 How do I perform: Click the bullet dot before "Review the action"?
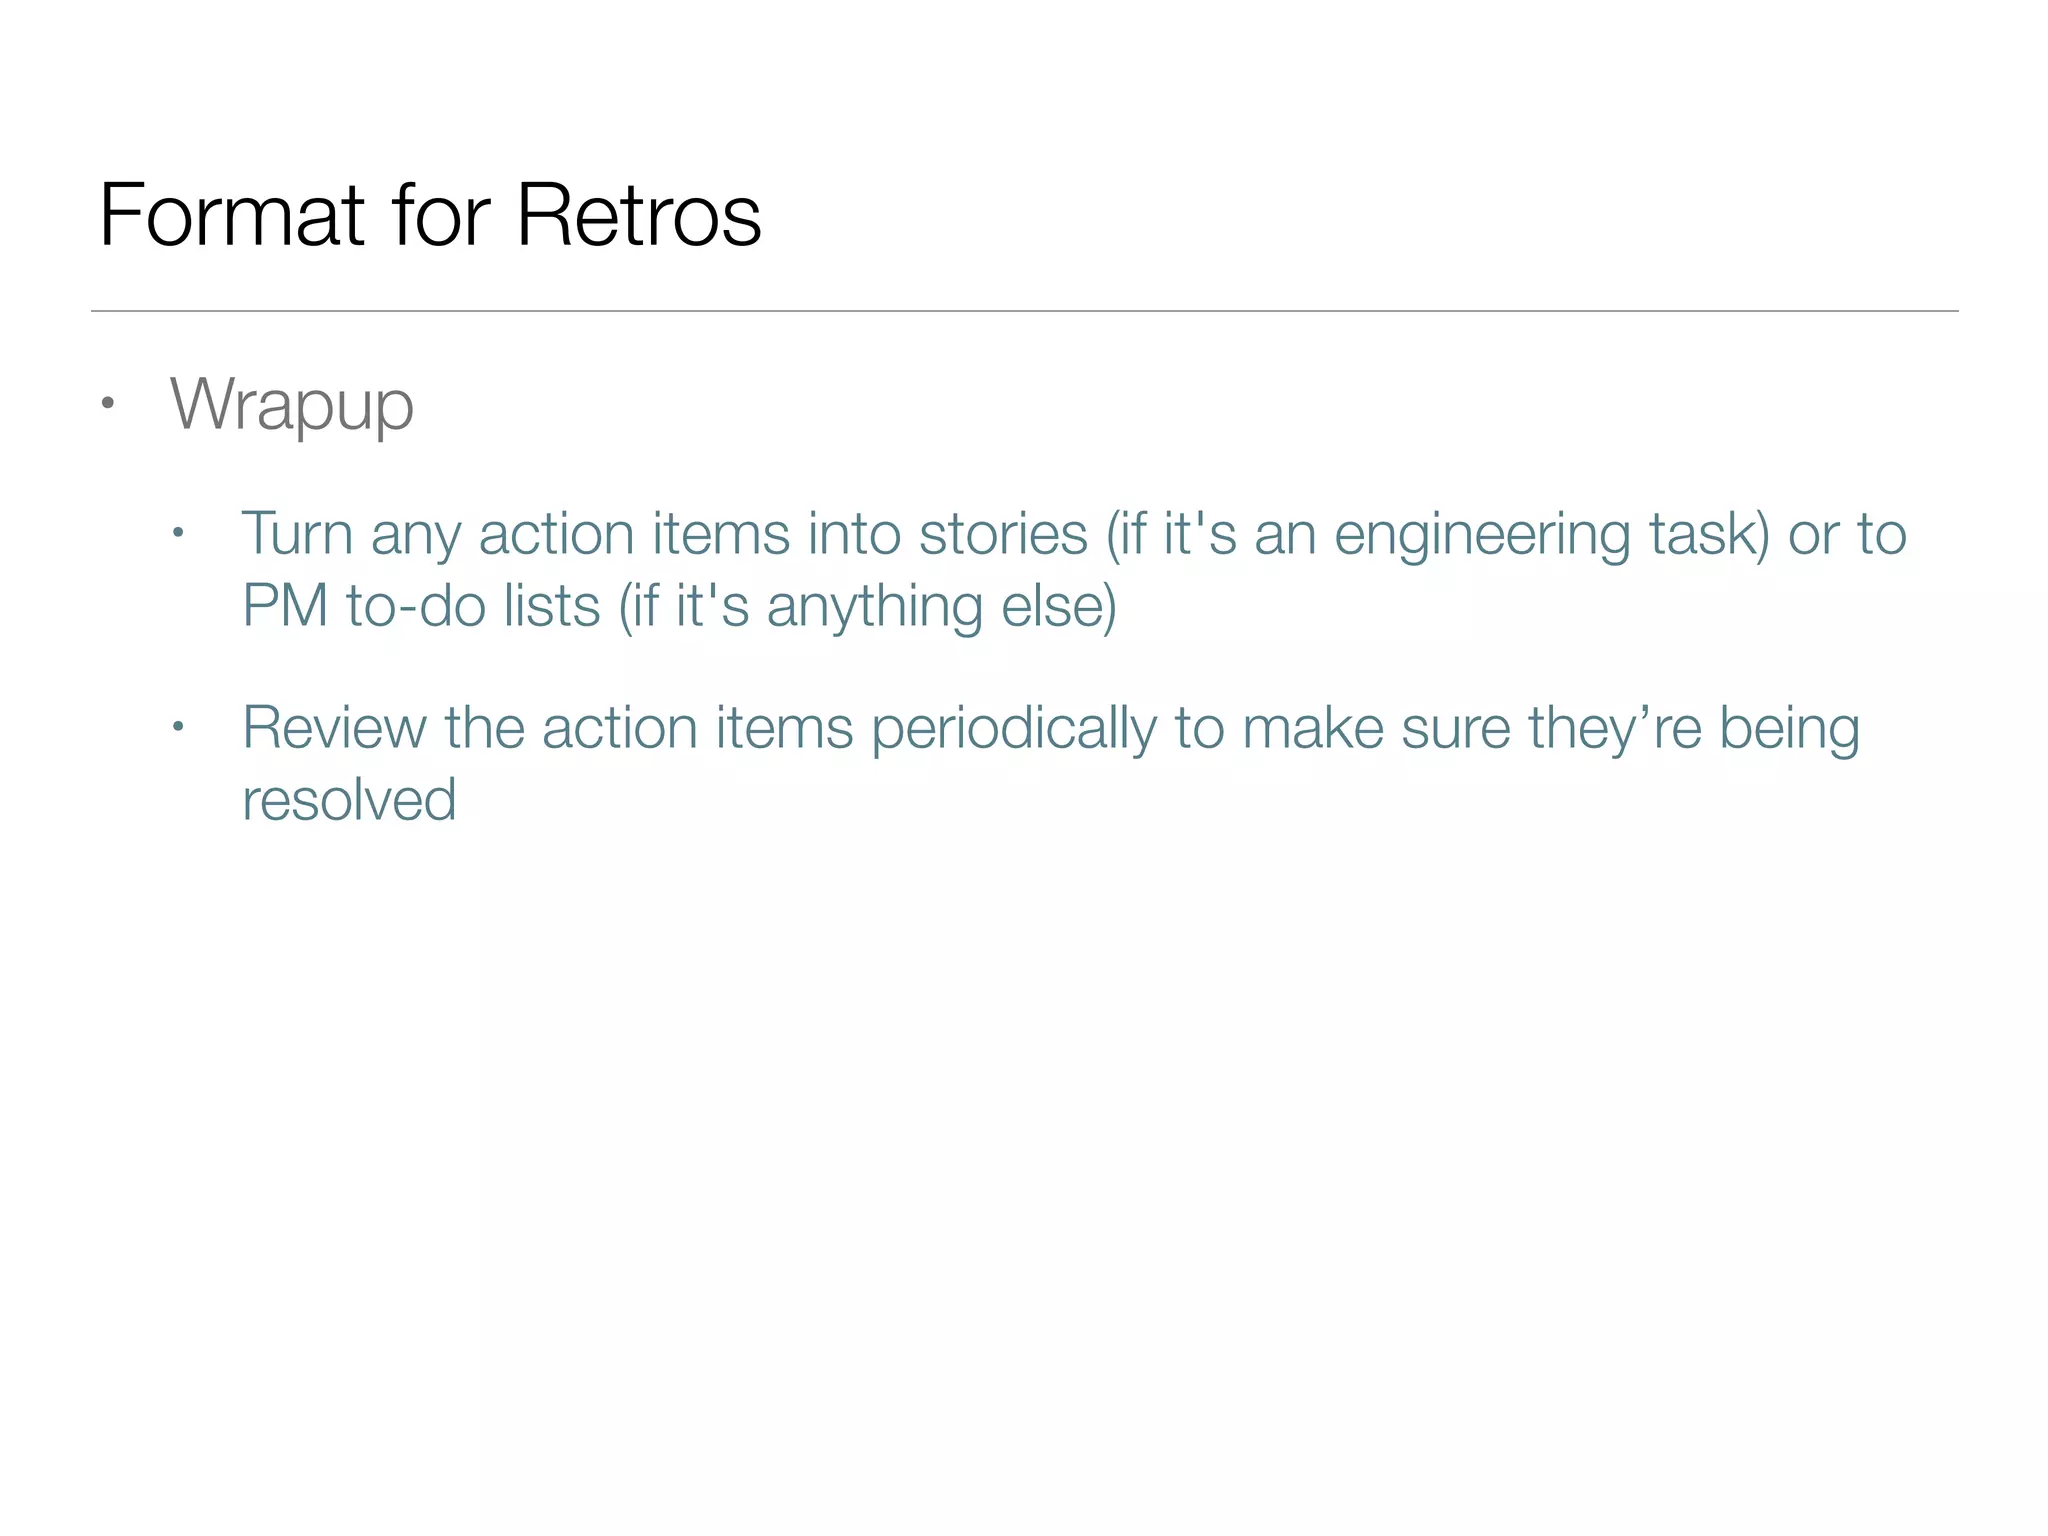[178, 727]
